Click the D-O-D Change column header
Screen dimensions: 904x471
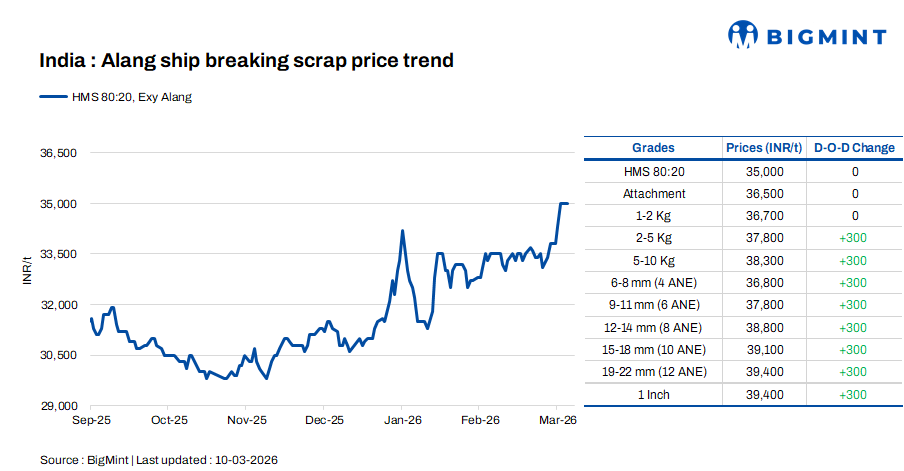click(854, 148)
